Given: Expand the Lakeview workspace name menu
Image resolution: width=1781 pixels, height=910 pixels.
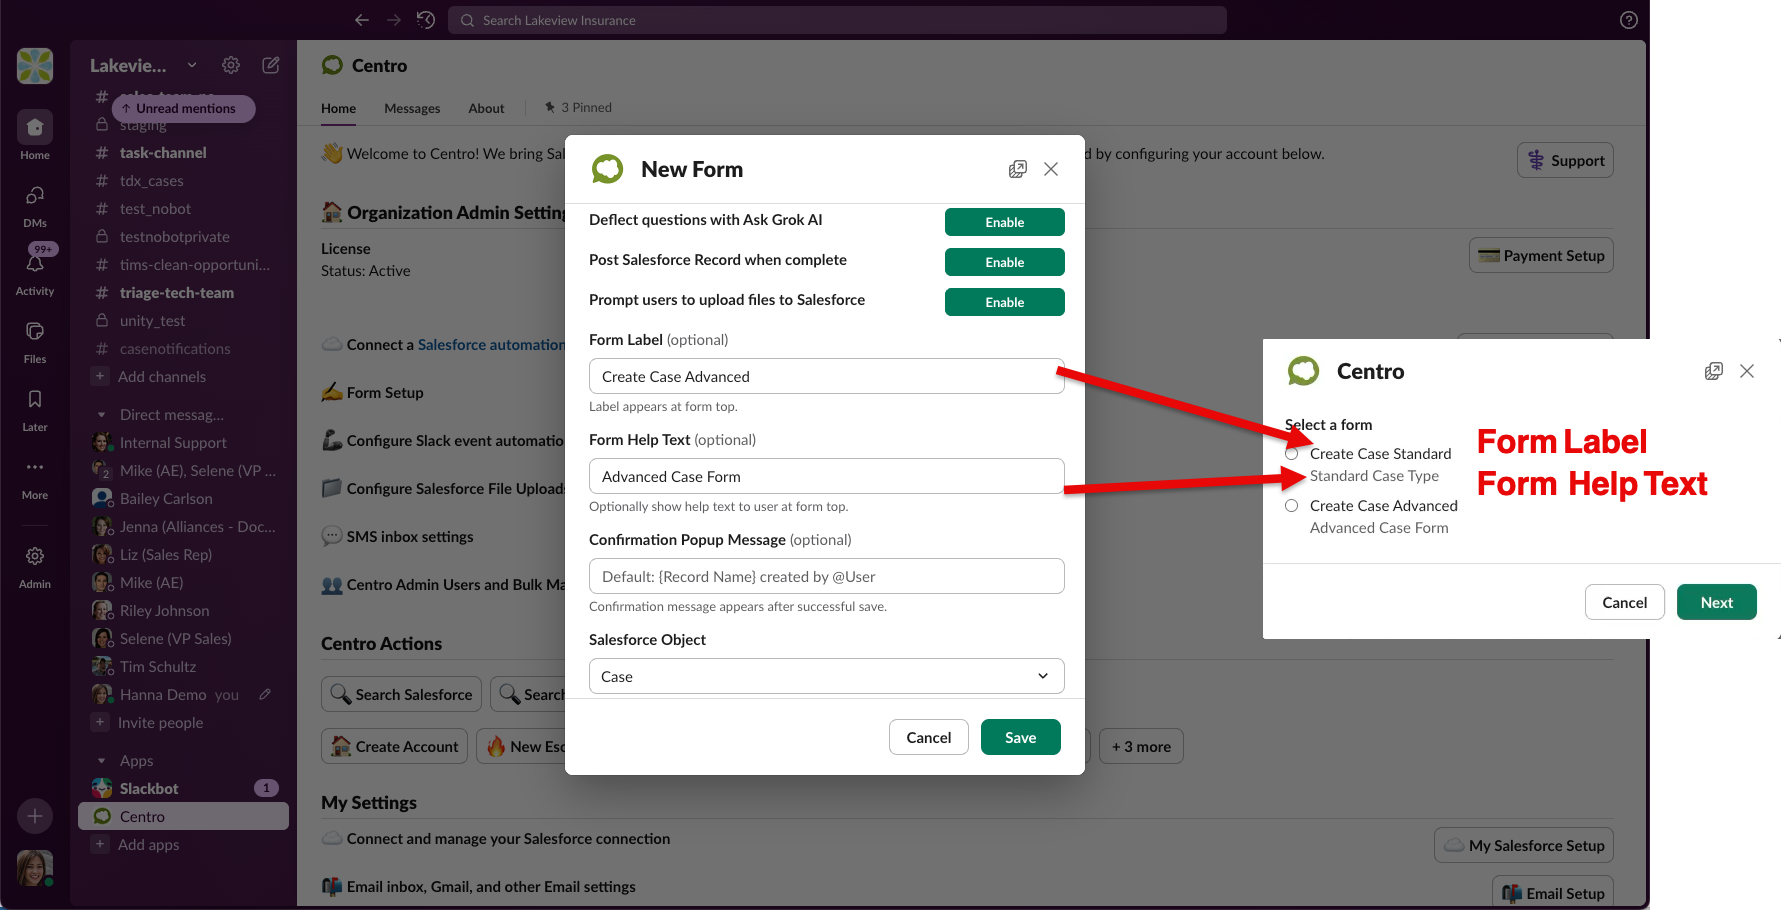Looking at the screenshot, I should point(143,66).
